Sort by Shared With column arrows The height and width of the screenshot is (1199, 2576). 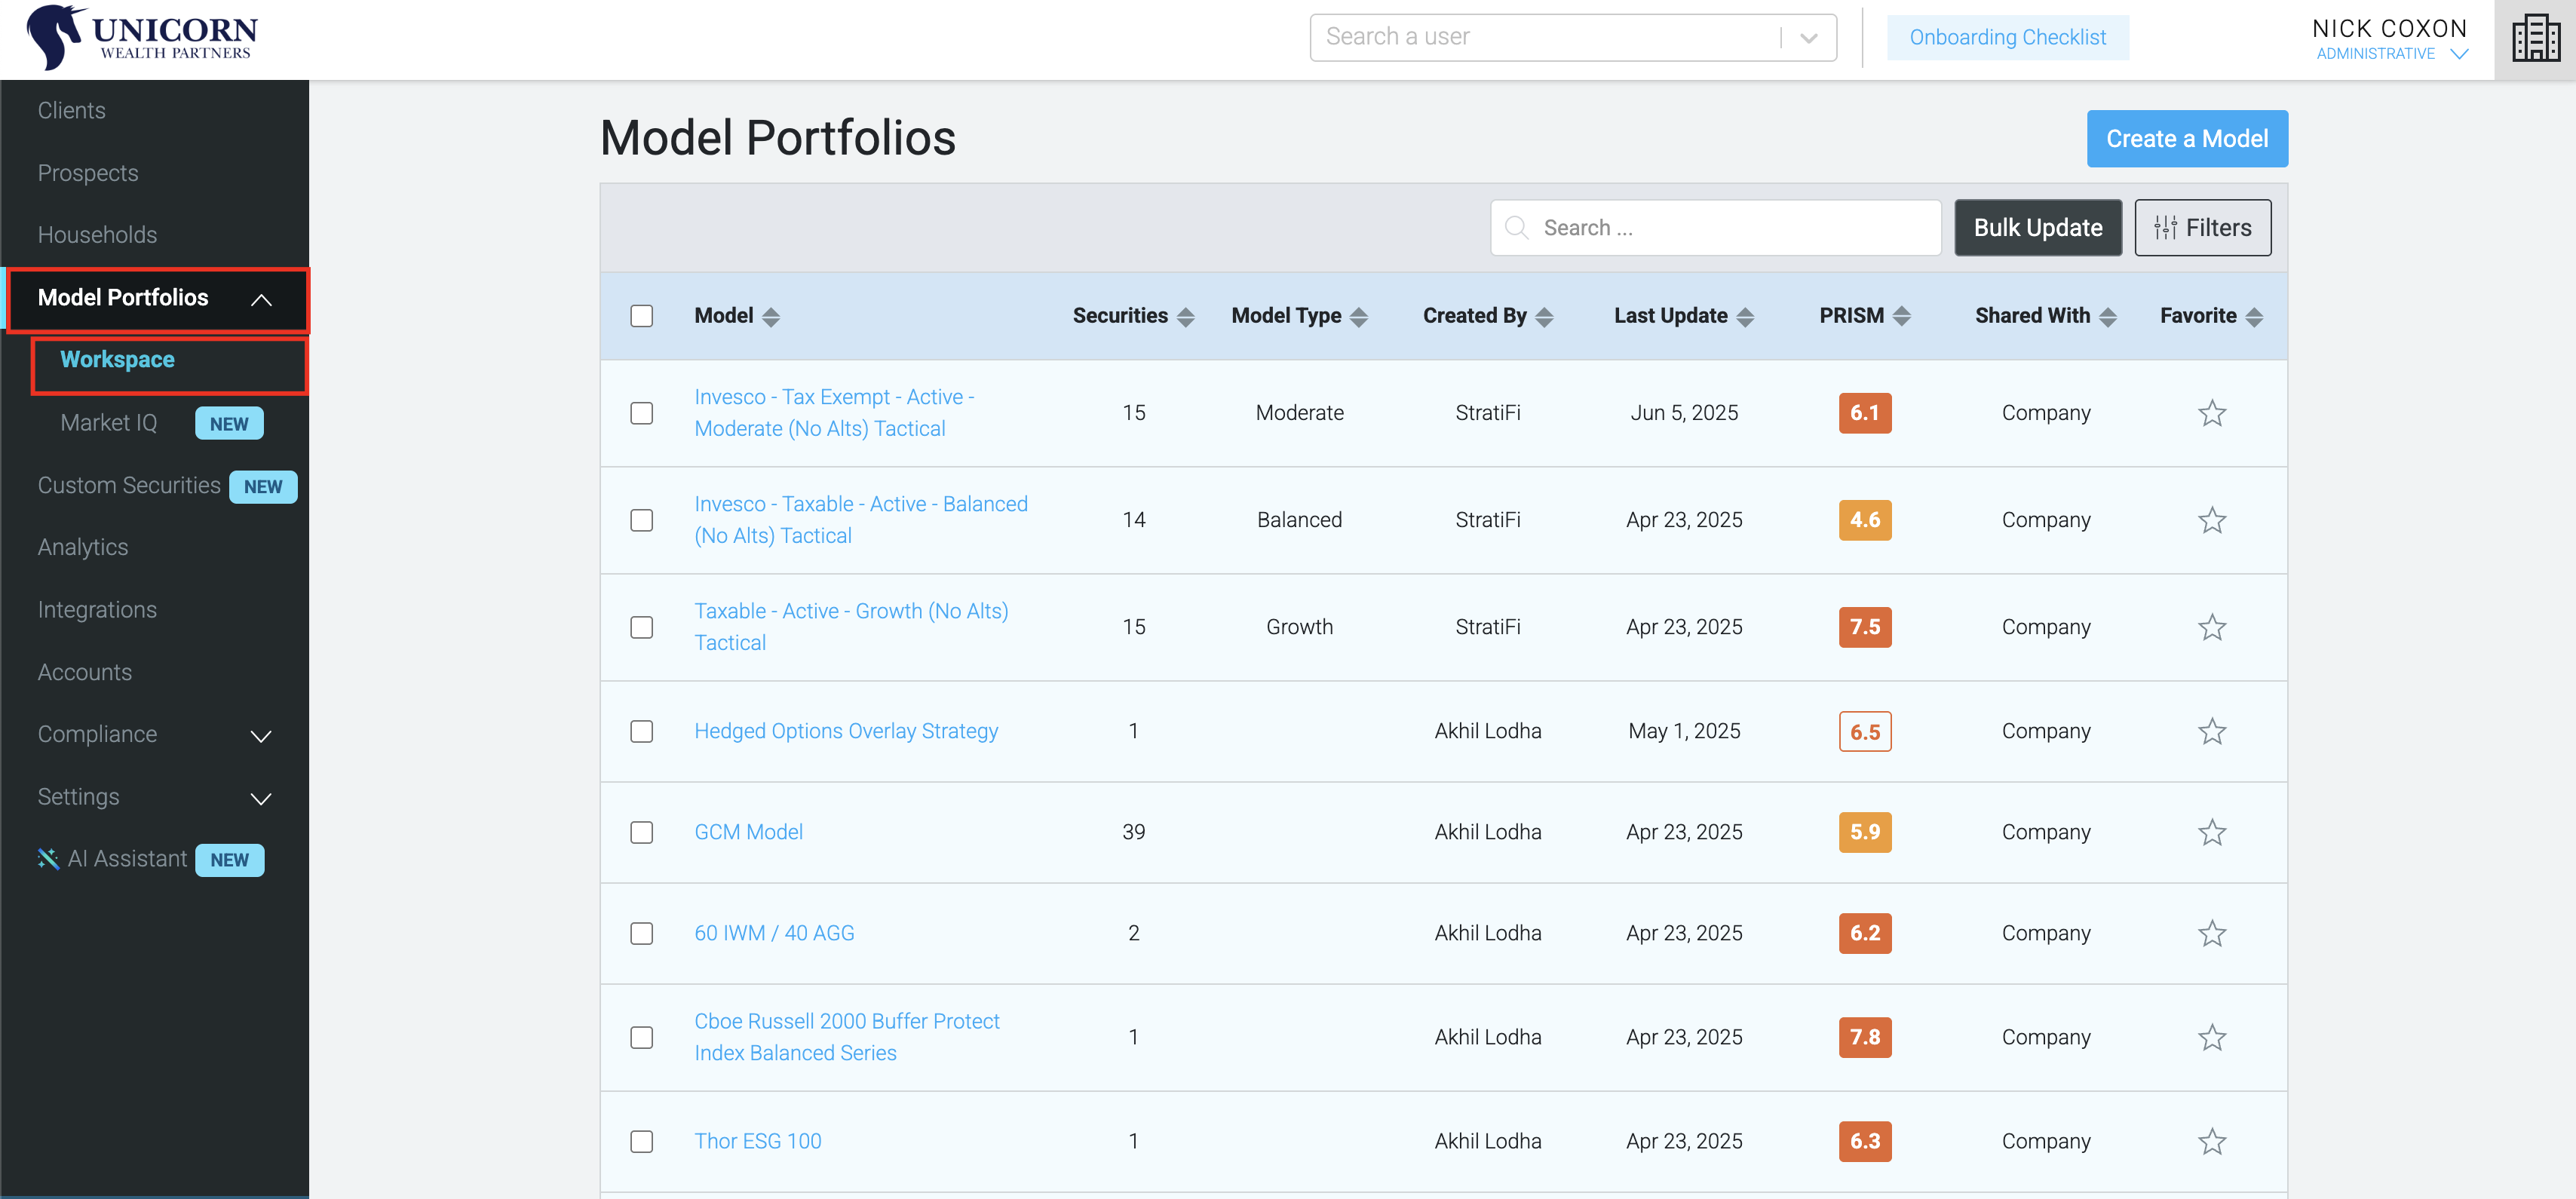click(2107, 317)
